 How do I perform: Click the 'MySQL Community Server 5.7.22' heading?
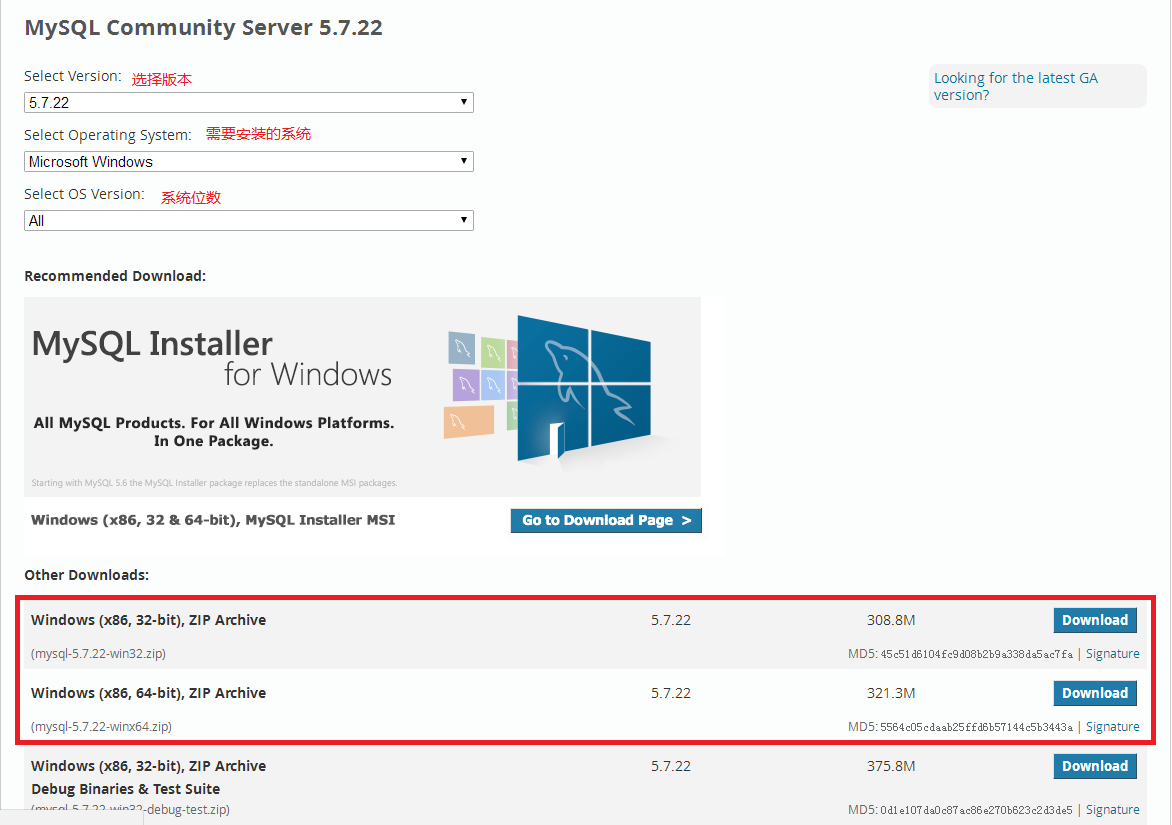click(203, 28)
